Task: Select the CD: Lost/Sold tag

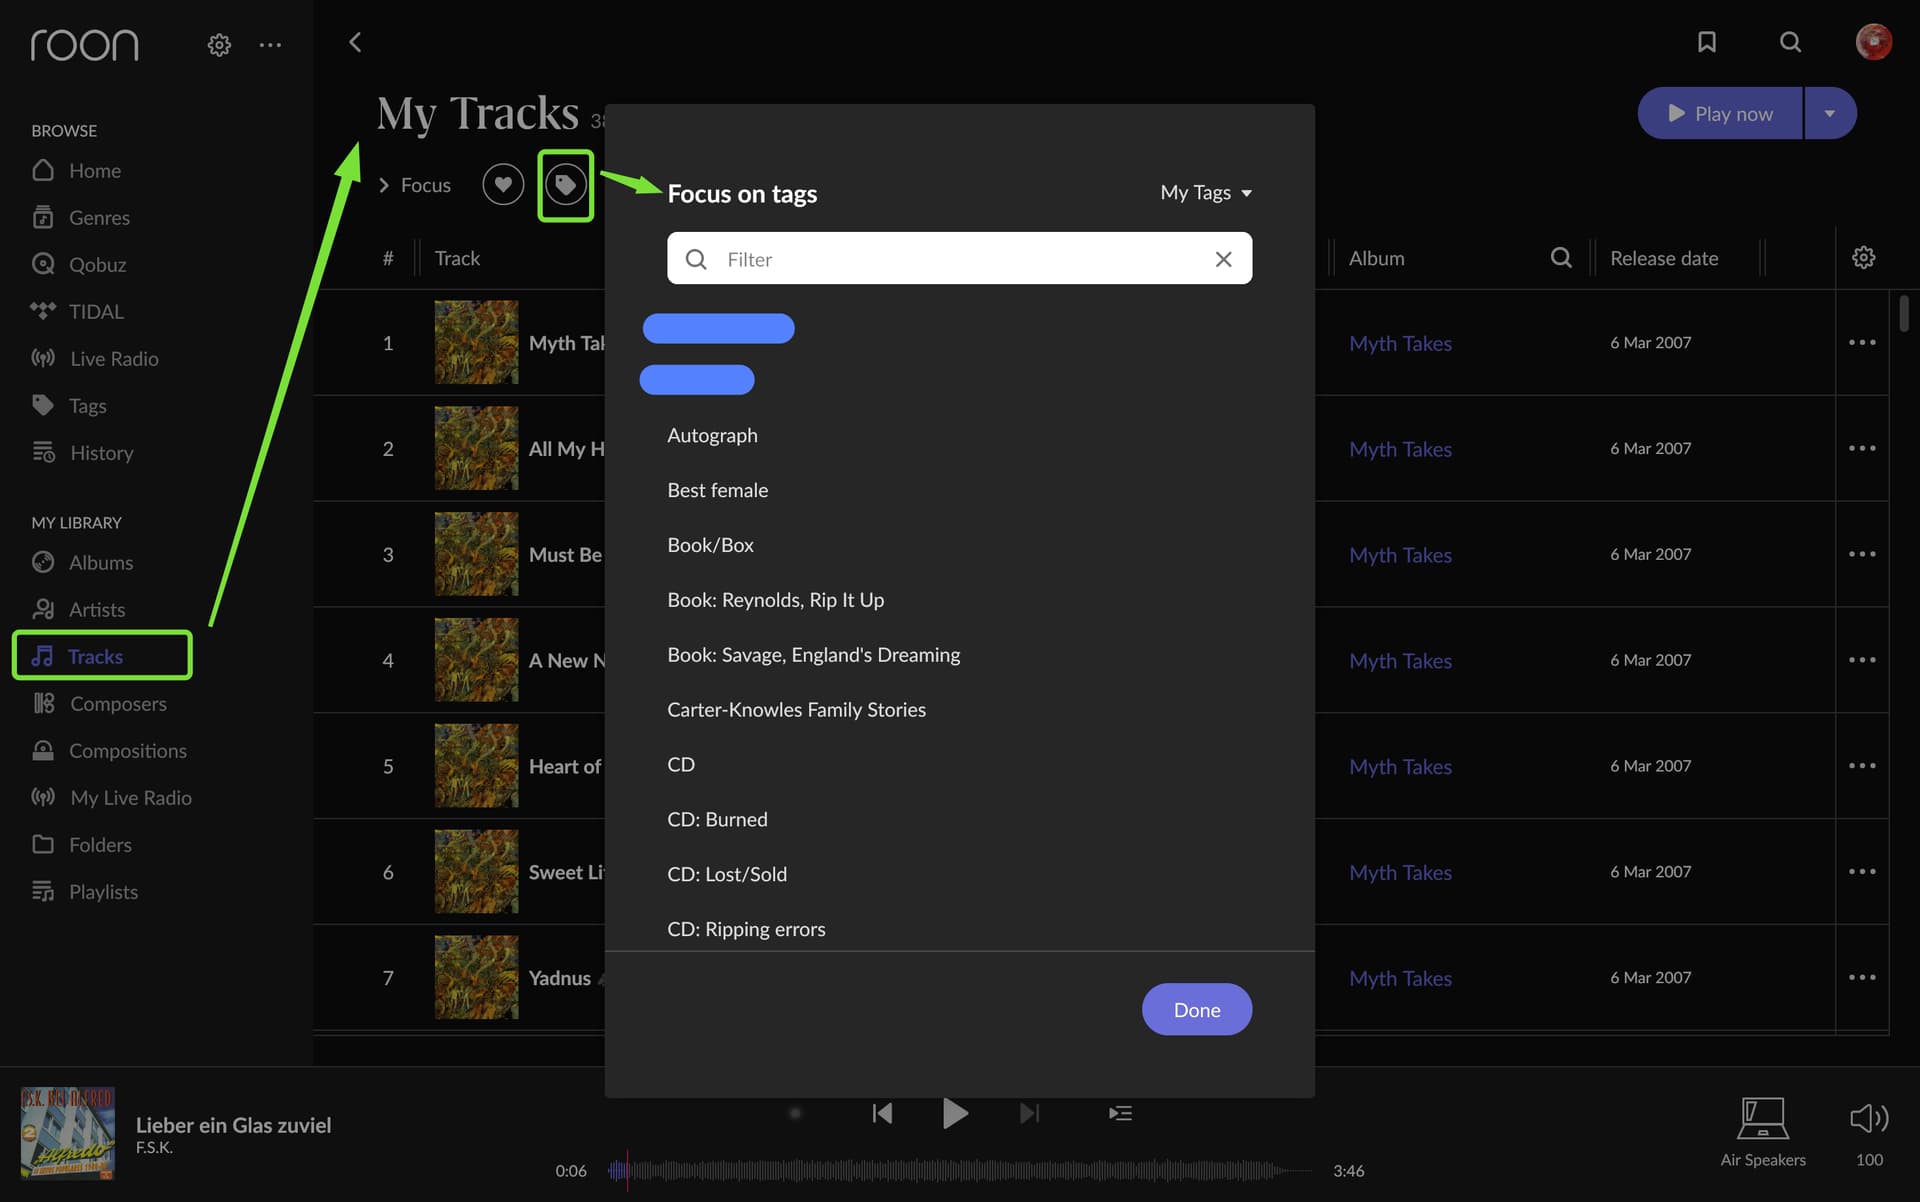Action: click(727, 875)
